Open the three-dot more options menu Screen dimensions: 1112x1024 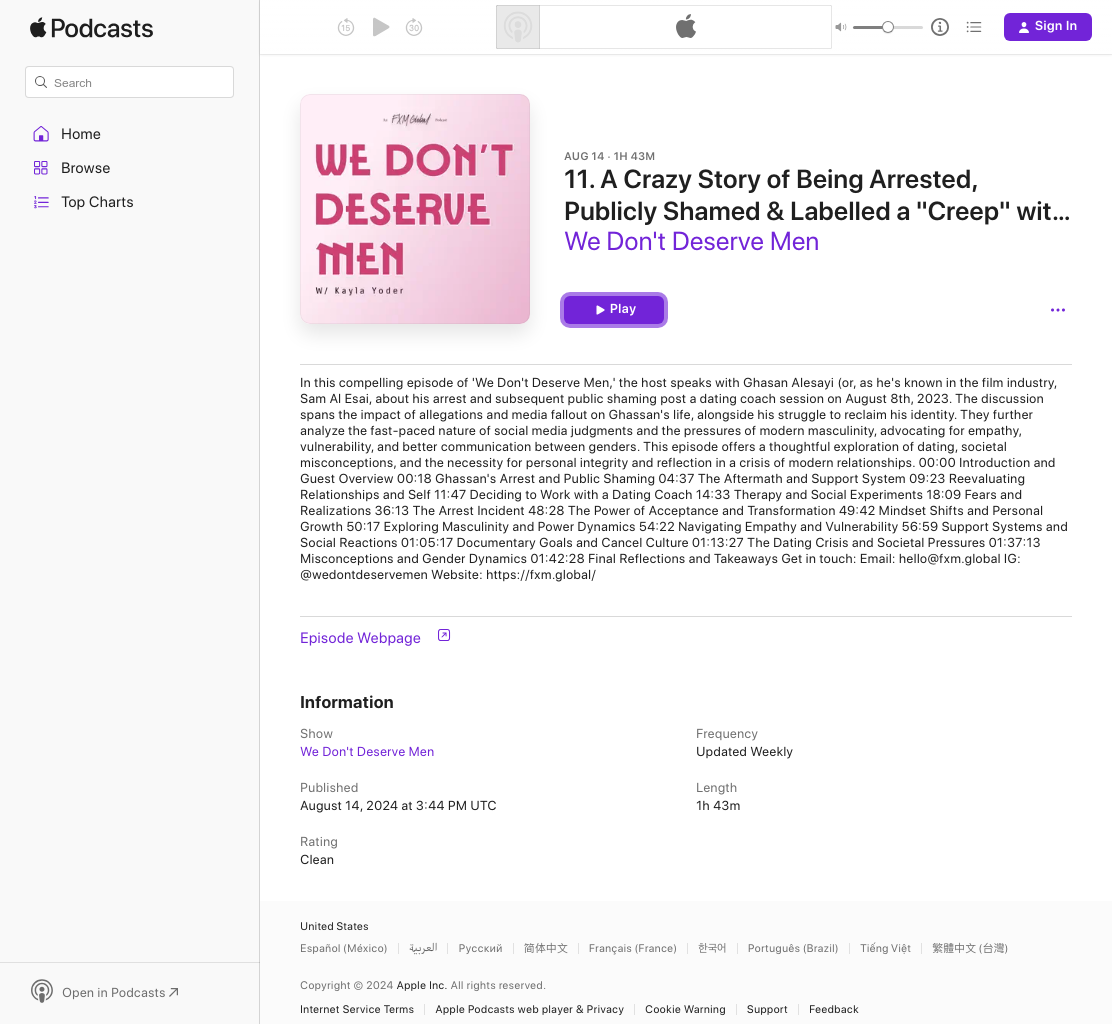[x=1057, y=310]
